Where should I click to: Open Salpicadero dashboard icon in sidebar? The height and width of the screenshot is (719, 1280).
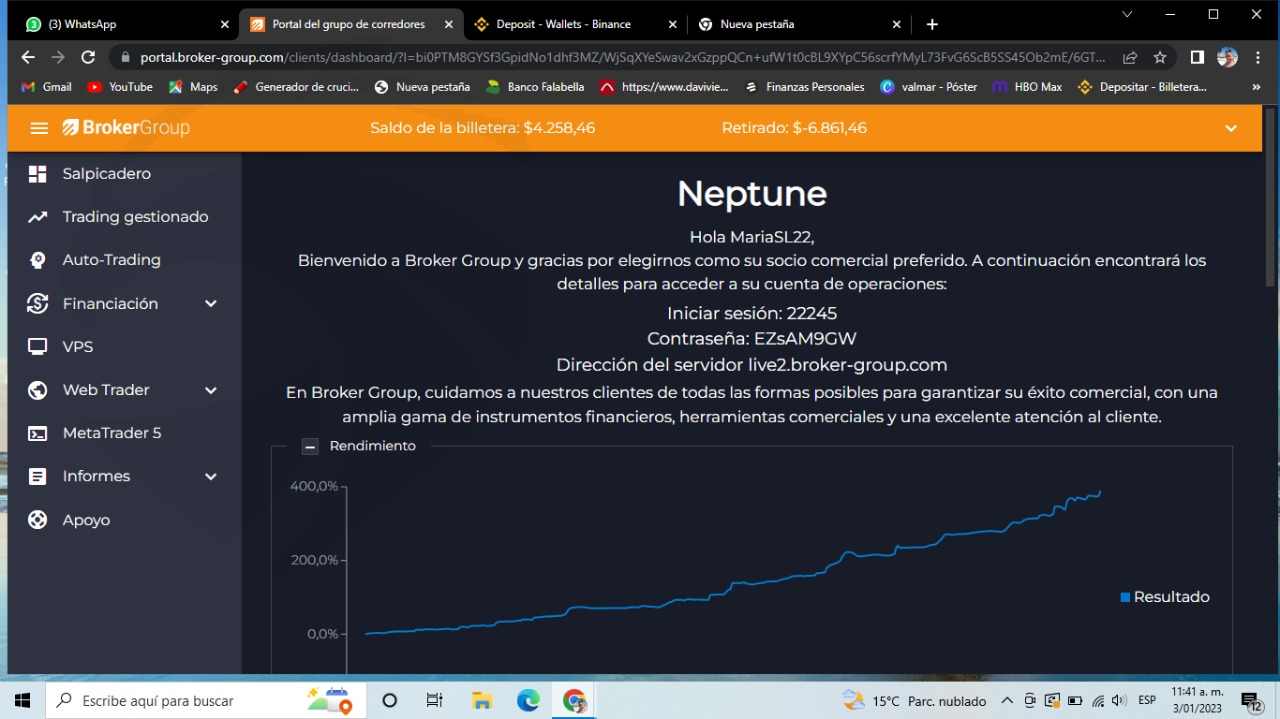(38, 174)
